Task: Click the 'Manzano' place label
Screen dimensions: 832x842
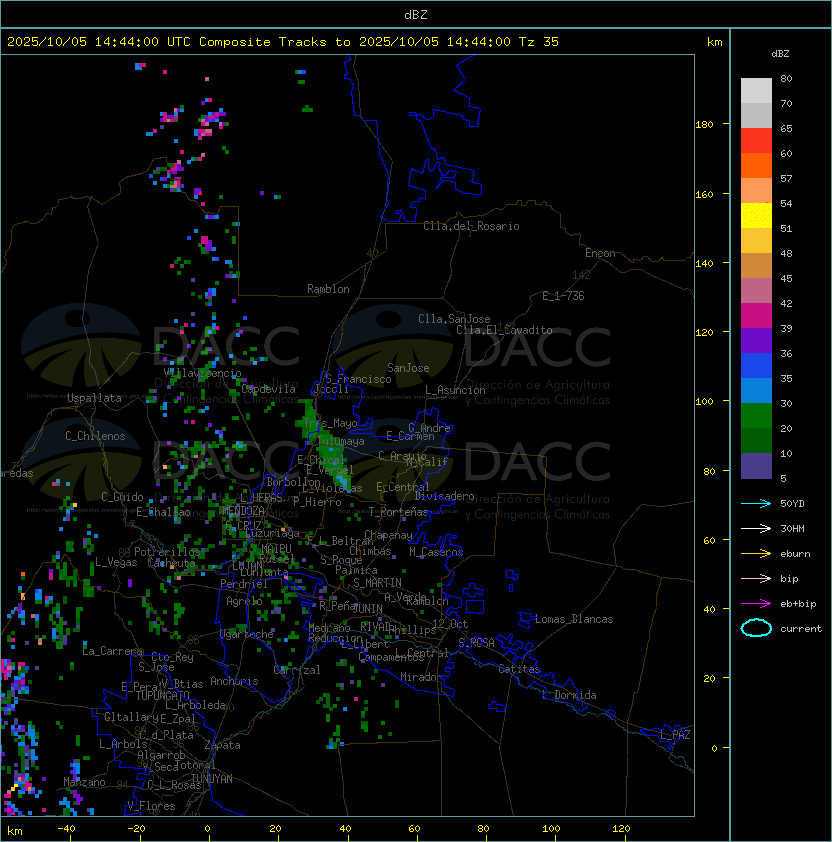Action: pos(84,782)
